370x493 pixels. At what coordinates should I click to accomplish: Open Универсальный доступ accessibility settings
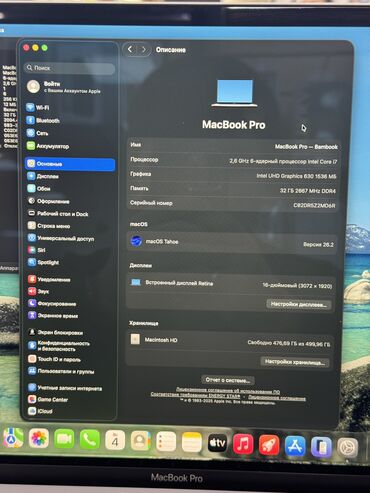click(x=61, y=238)
